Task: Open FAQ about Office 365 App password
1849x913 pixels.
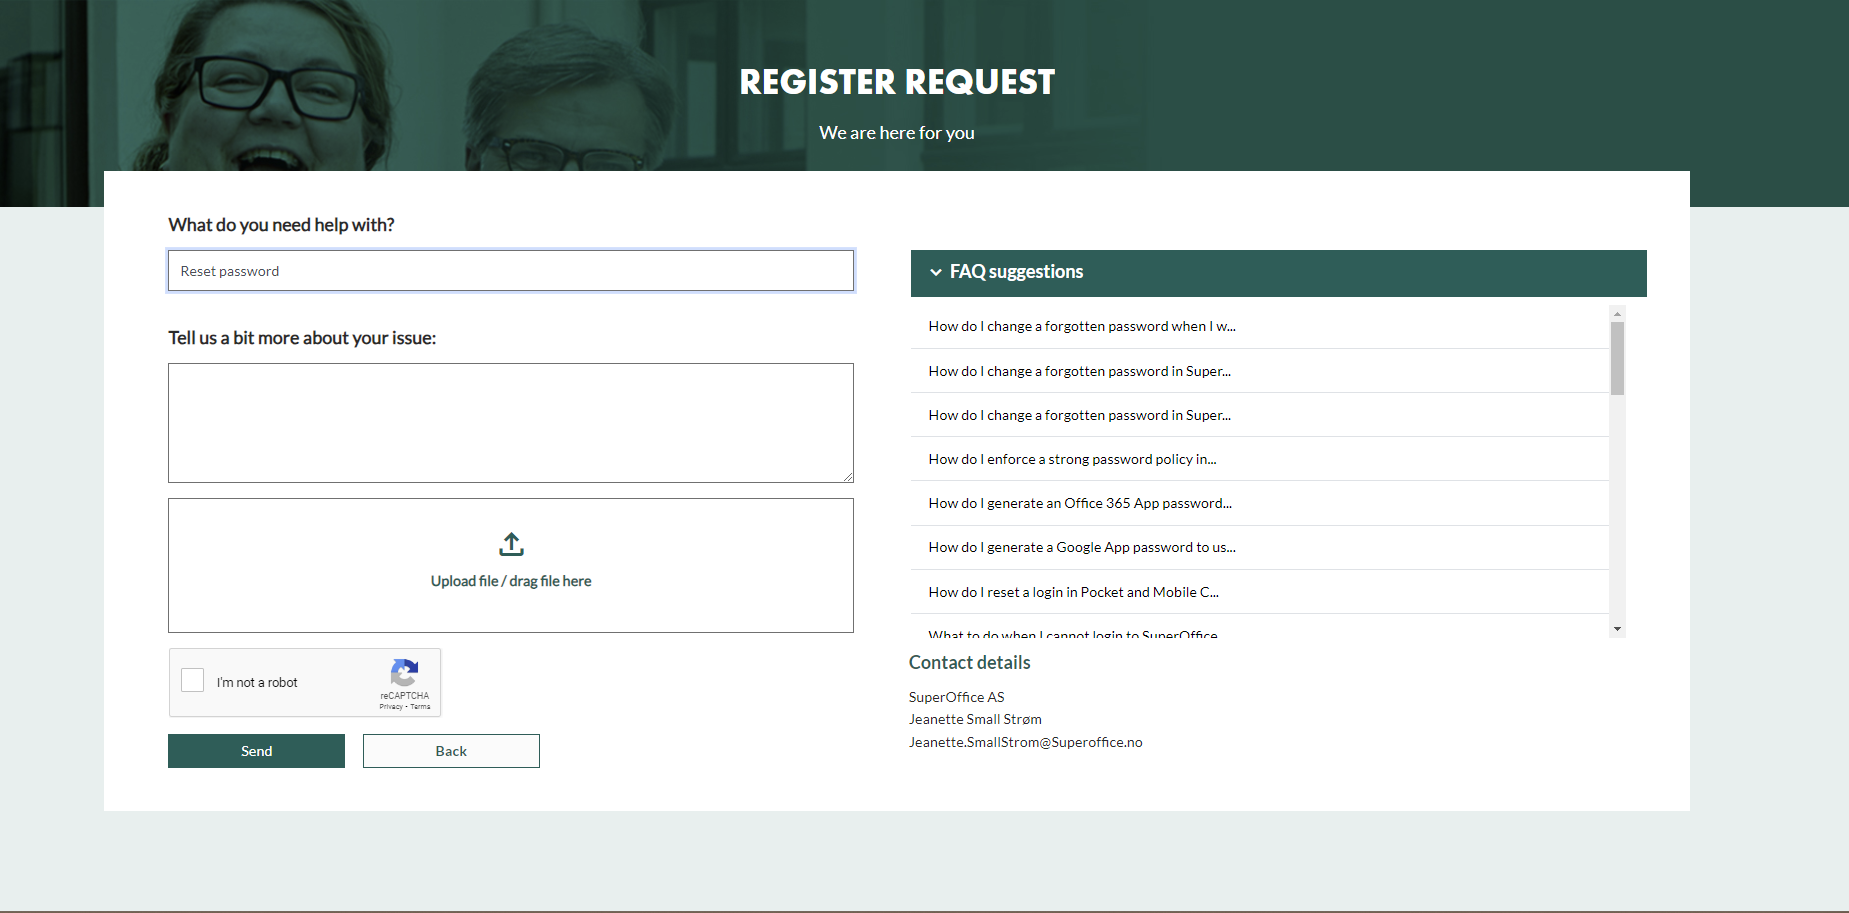Action: tap(1080, 503)
